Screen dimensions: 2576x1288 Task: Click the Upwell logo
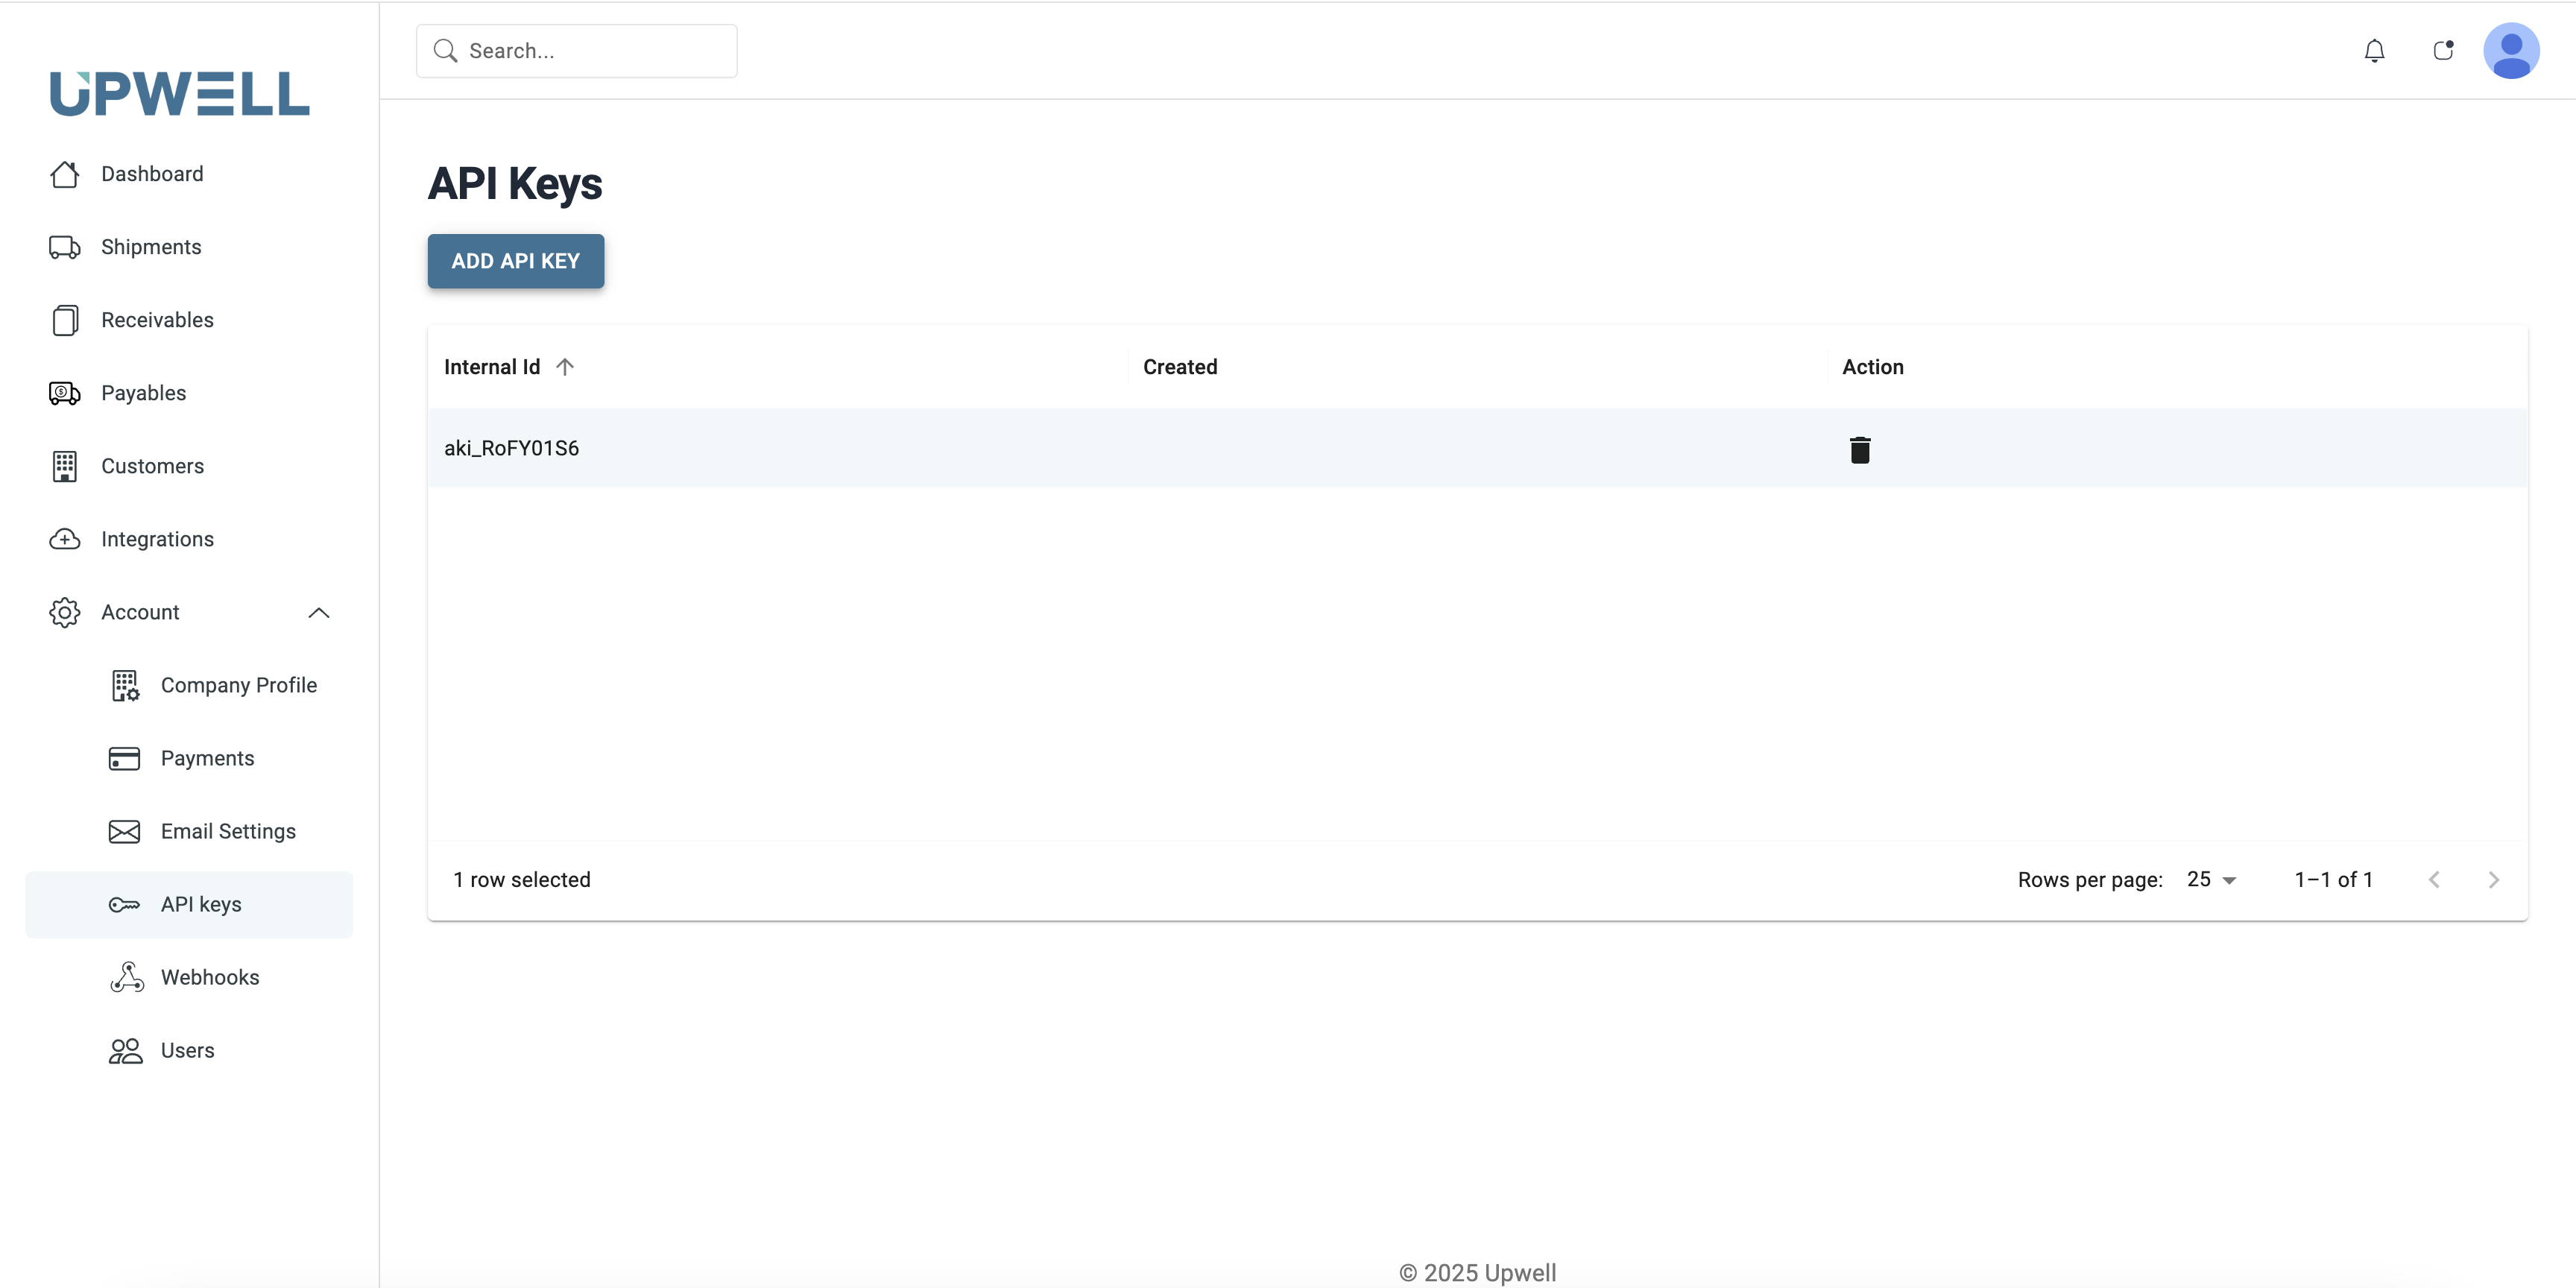179,93
